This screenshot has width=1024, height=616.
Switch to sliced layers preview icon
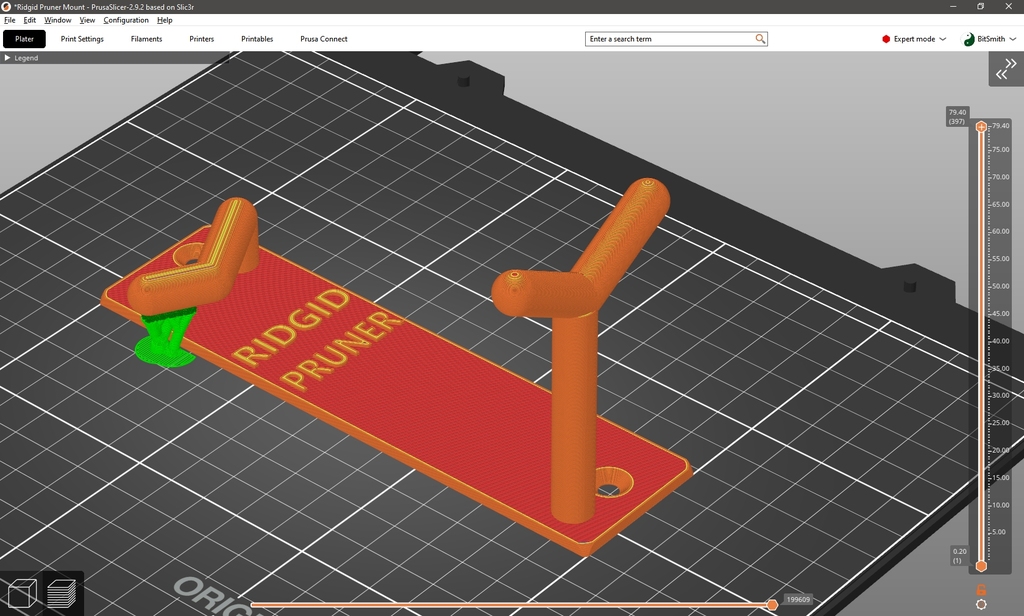point(62,594)
